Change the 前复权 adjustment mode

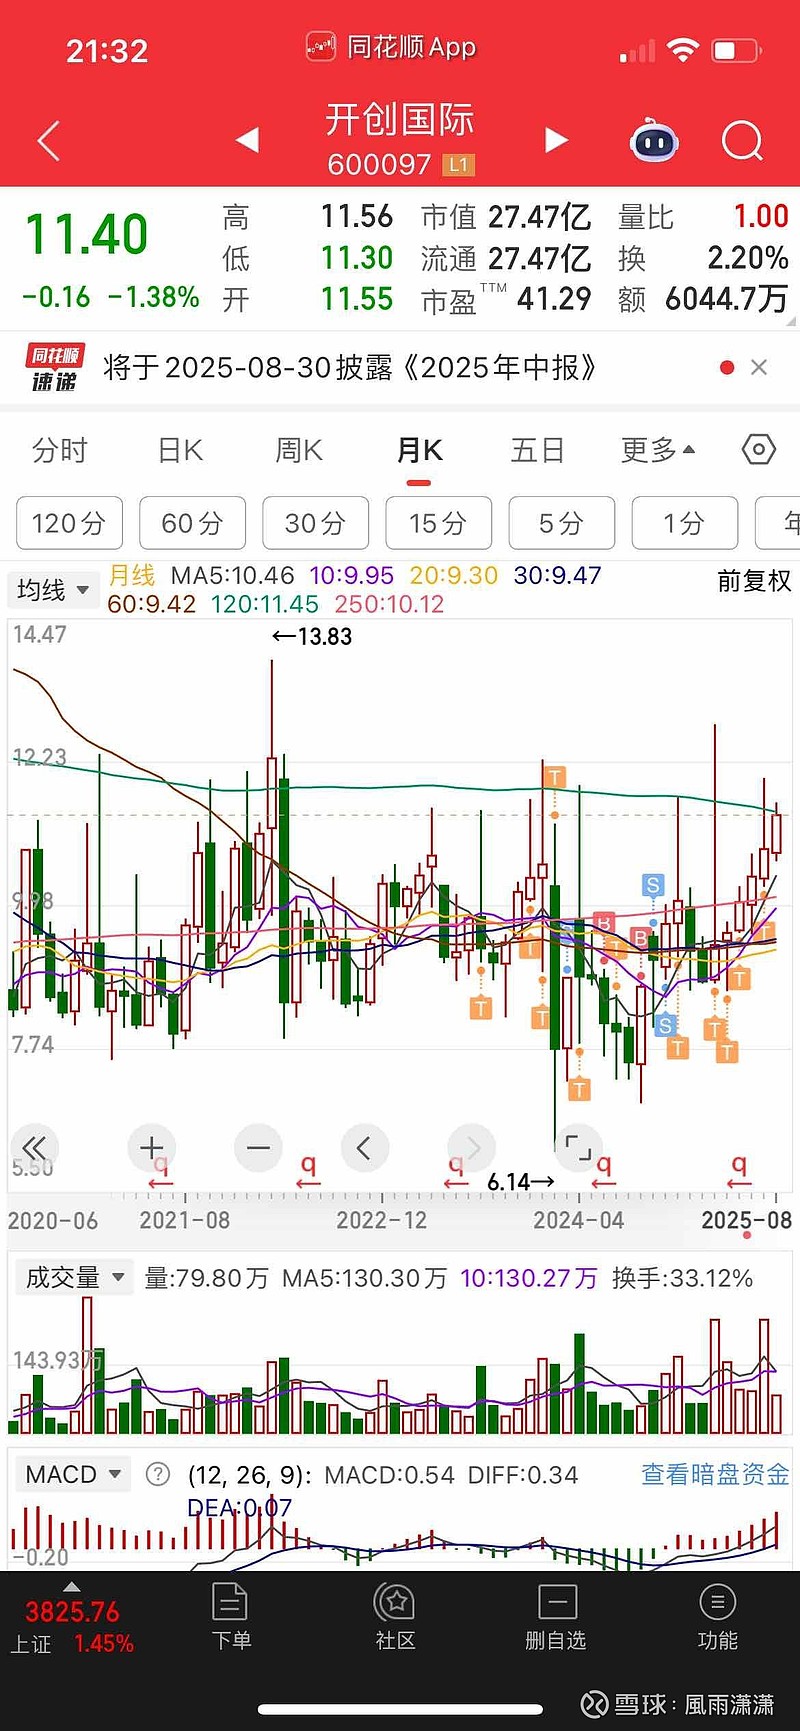point(754,581)
